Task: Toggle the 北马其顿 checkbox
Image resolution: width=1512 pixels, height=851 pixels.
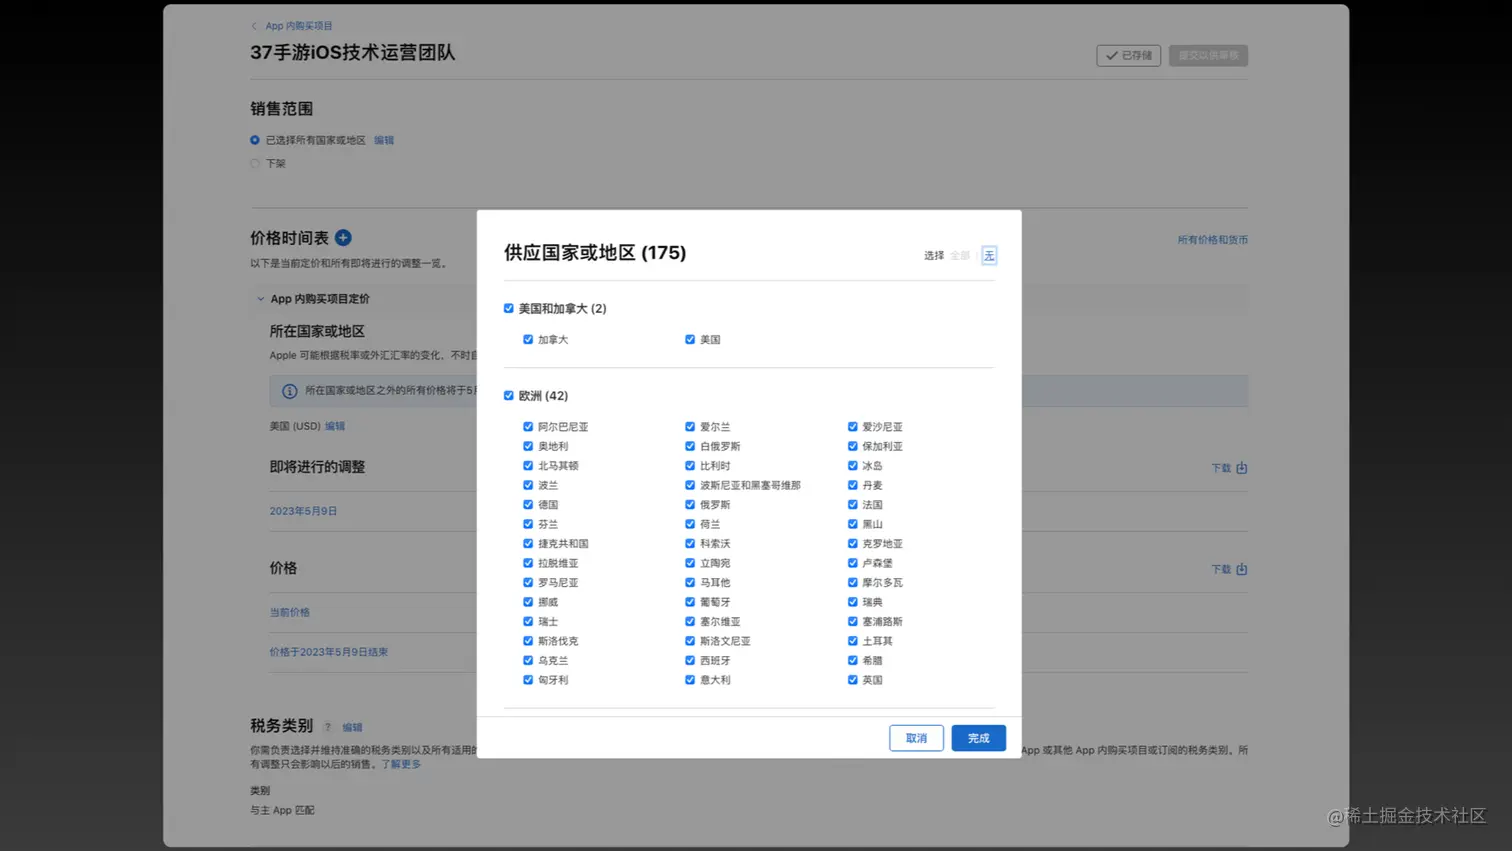Action: (x=528, y=466)
